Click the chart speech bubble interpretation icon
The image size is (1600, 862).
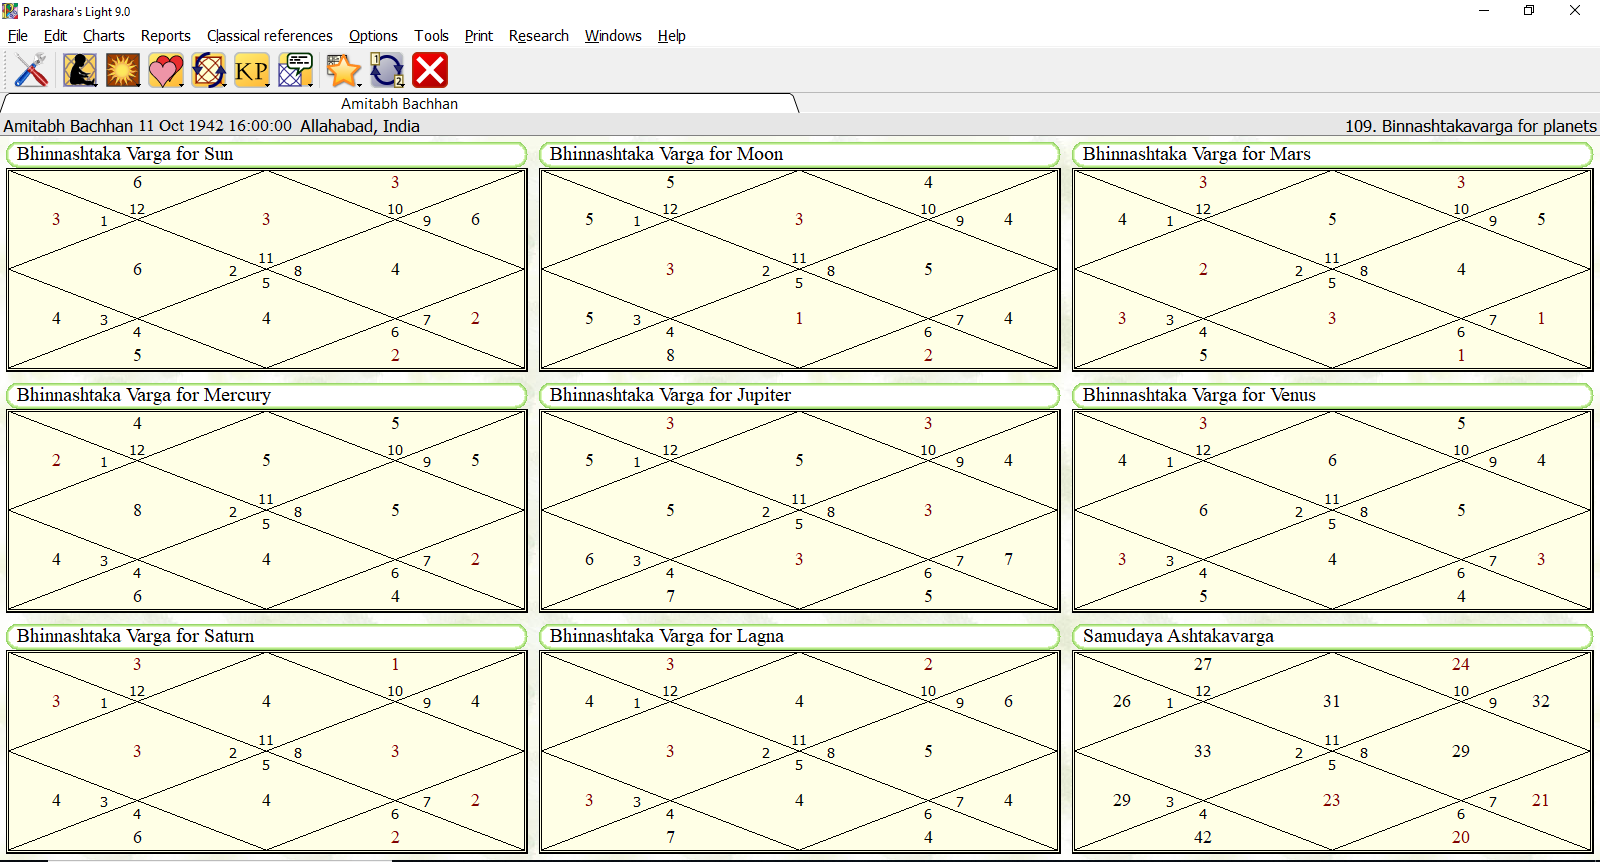(x=295, y=70)
